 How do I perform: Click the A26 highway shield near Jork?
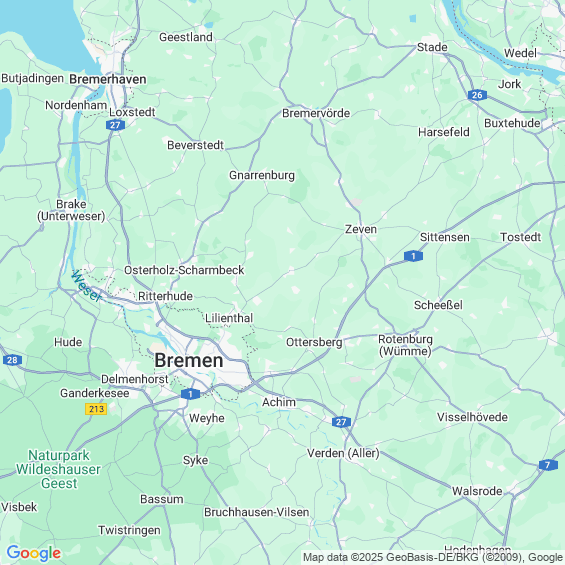477,95
